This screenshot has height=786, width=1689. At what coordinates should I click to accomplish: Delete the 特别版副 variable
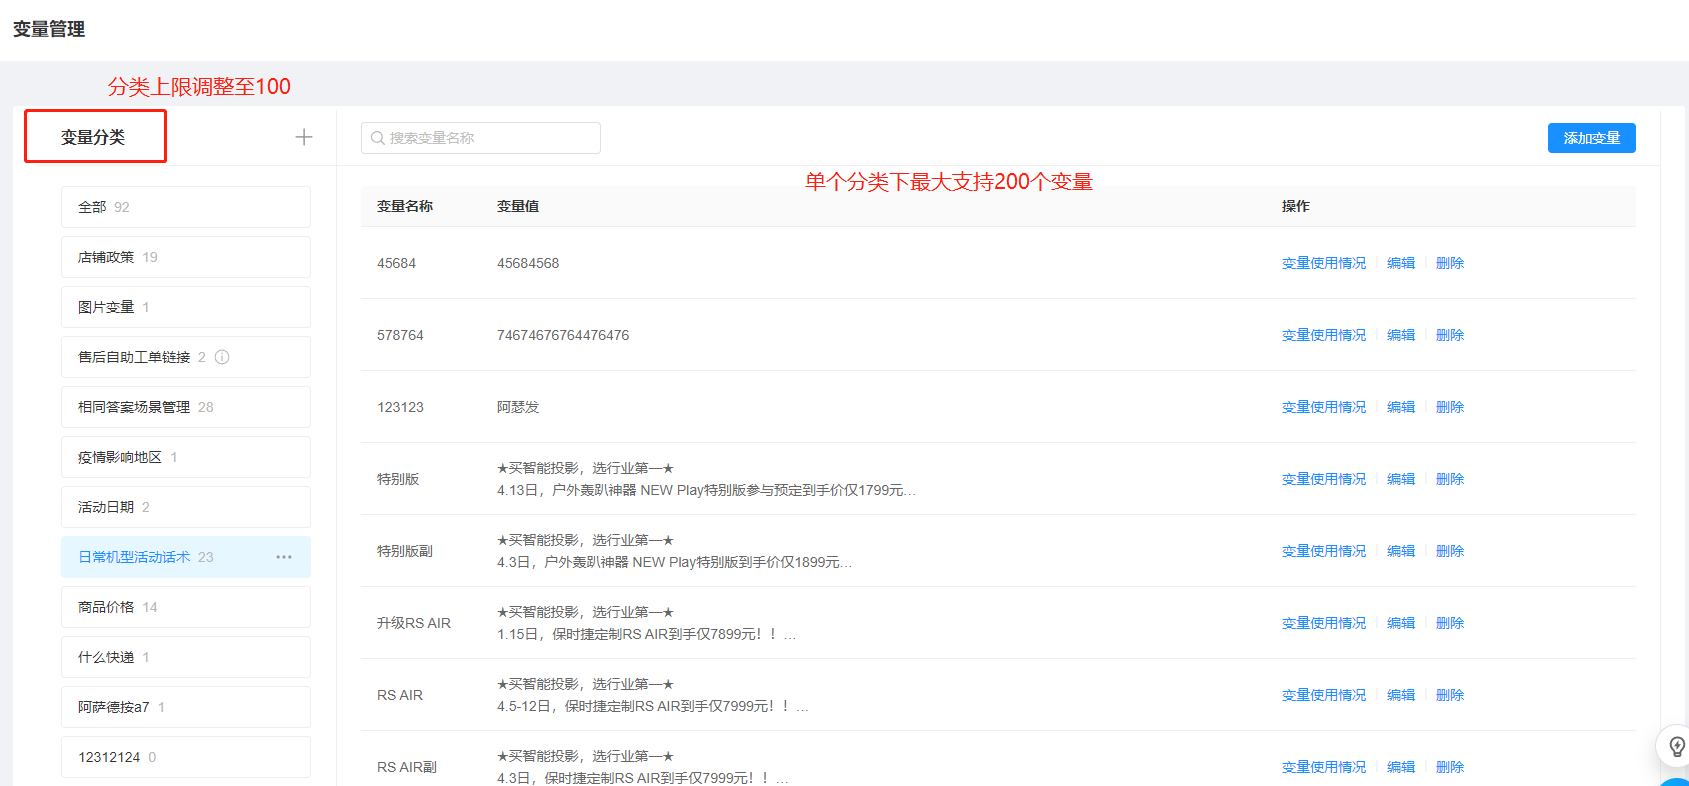click(1450, 551)
